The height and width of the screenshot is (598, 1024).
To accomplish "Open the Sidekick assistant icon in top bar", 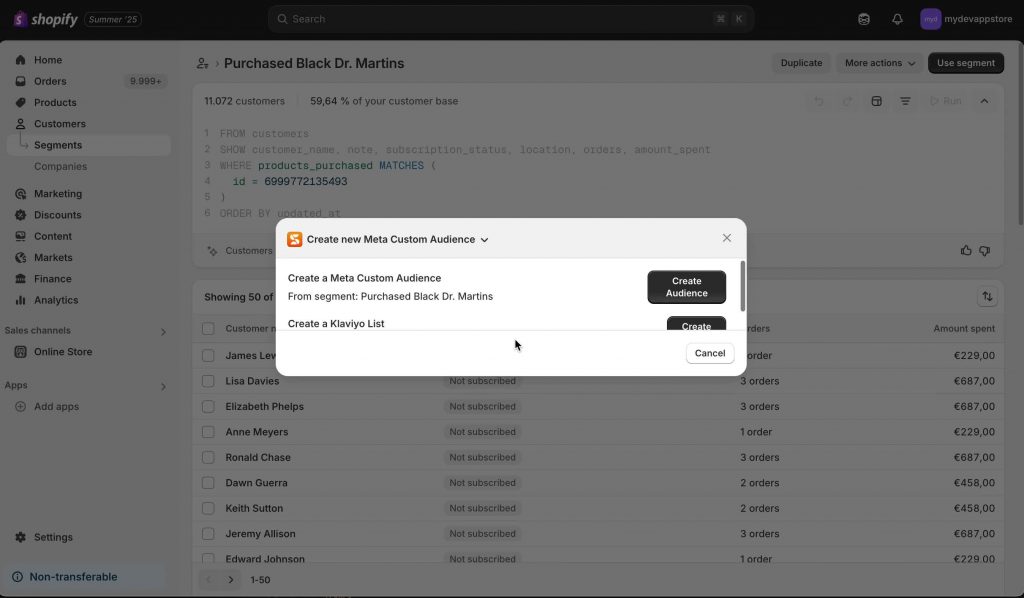I will [x=864, y=19].
